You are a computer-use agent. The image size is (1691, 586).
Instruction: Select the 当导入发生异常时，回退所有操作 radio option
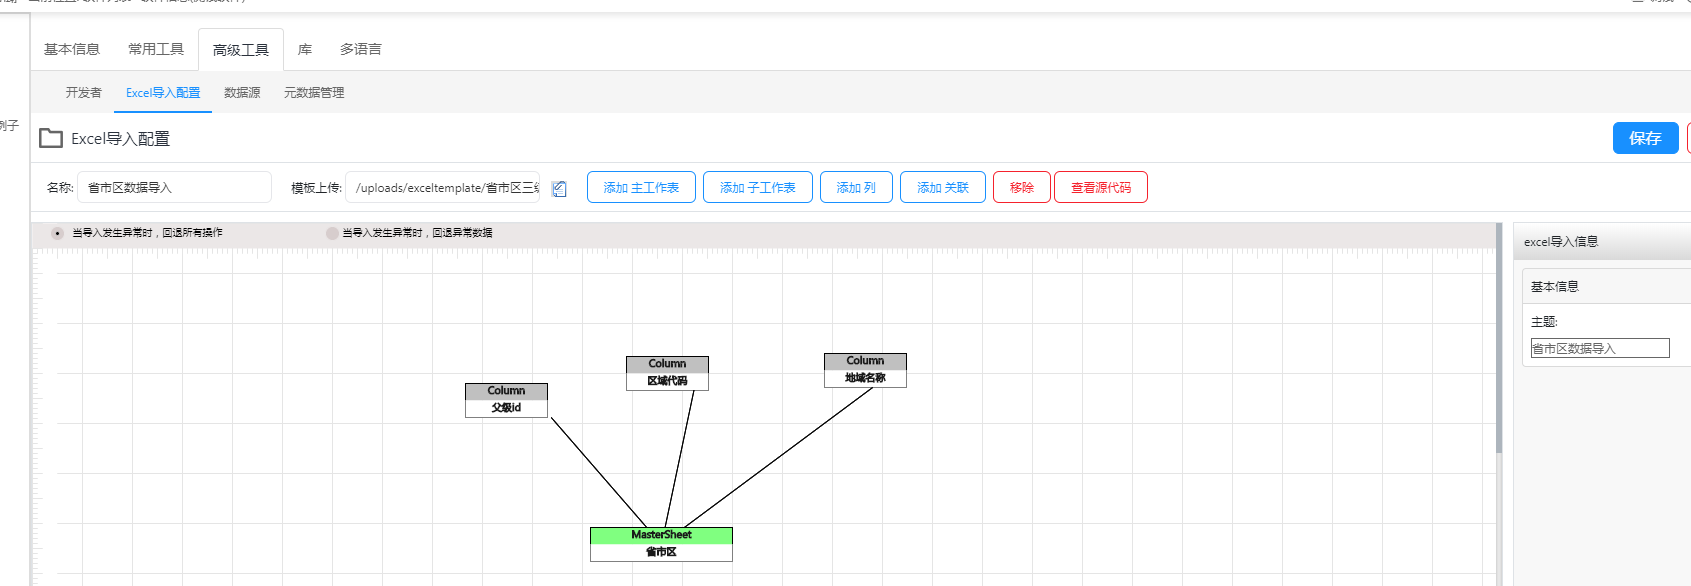(57, 233)
